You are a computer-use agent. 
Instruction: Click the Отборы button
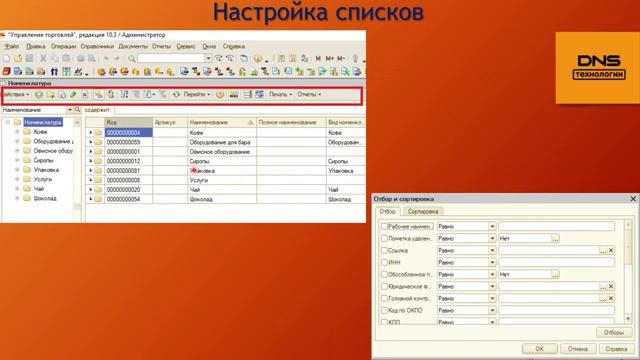tap(614, 333)
